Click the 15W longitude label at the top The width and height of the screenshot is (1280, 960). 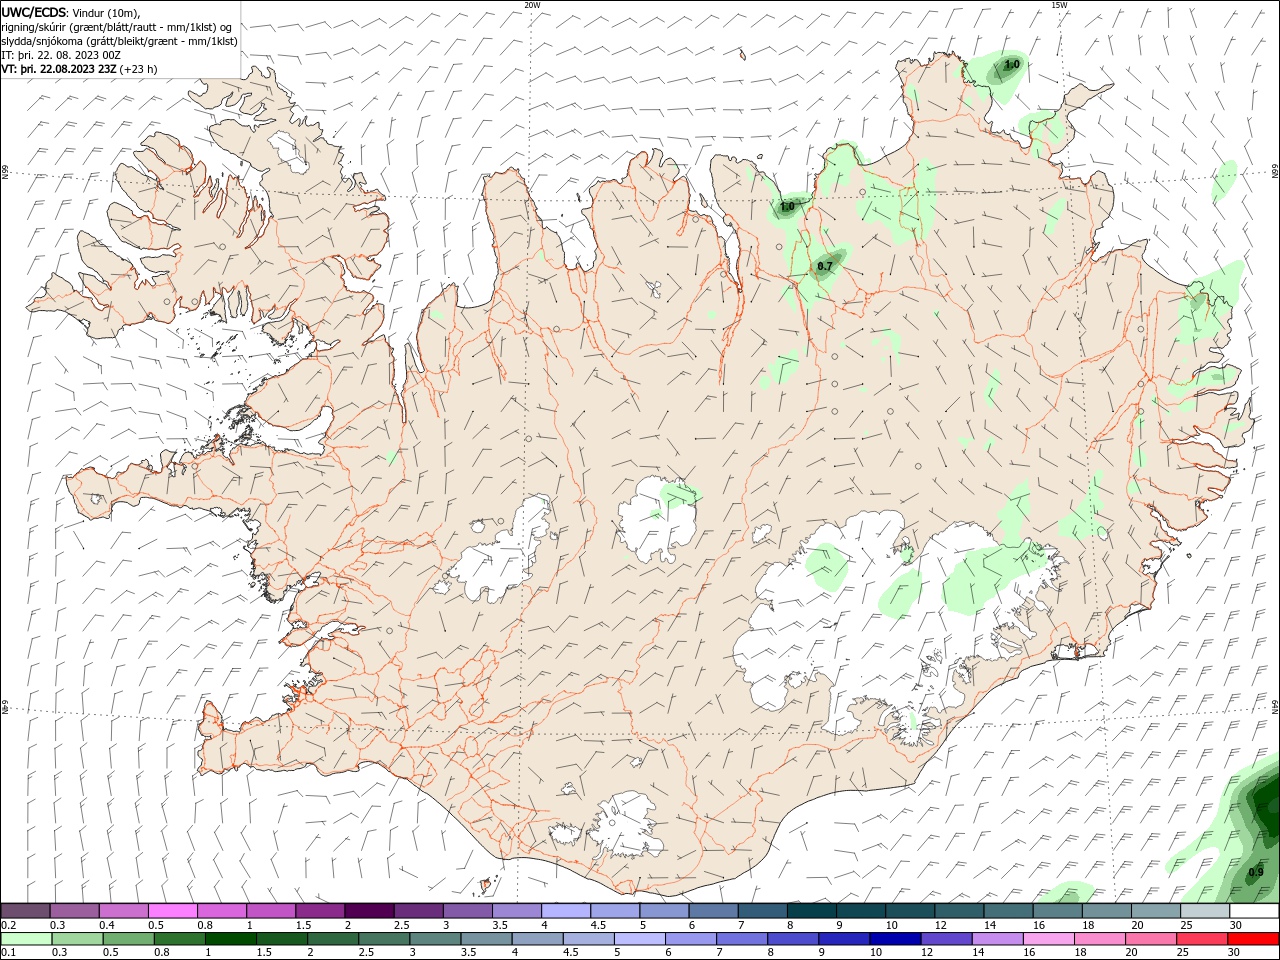1059,5
